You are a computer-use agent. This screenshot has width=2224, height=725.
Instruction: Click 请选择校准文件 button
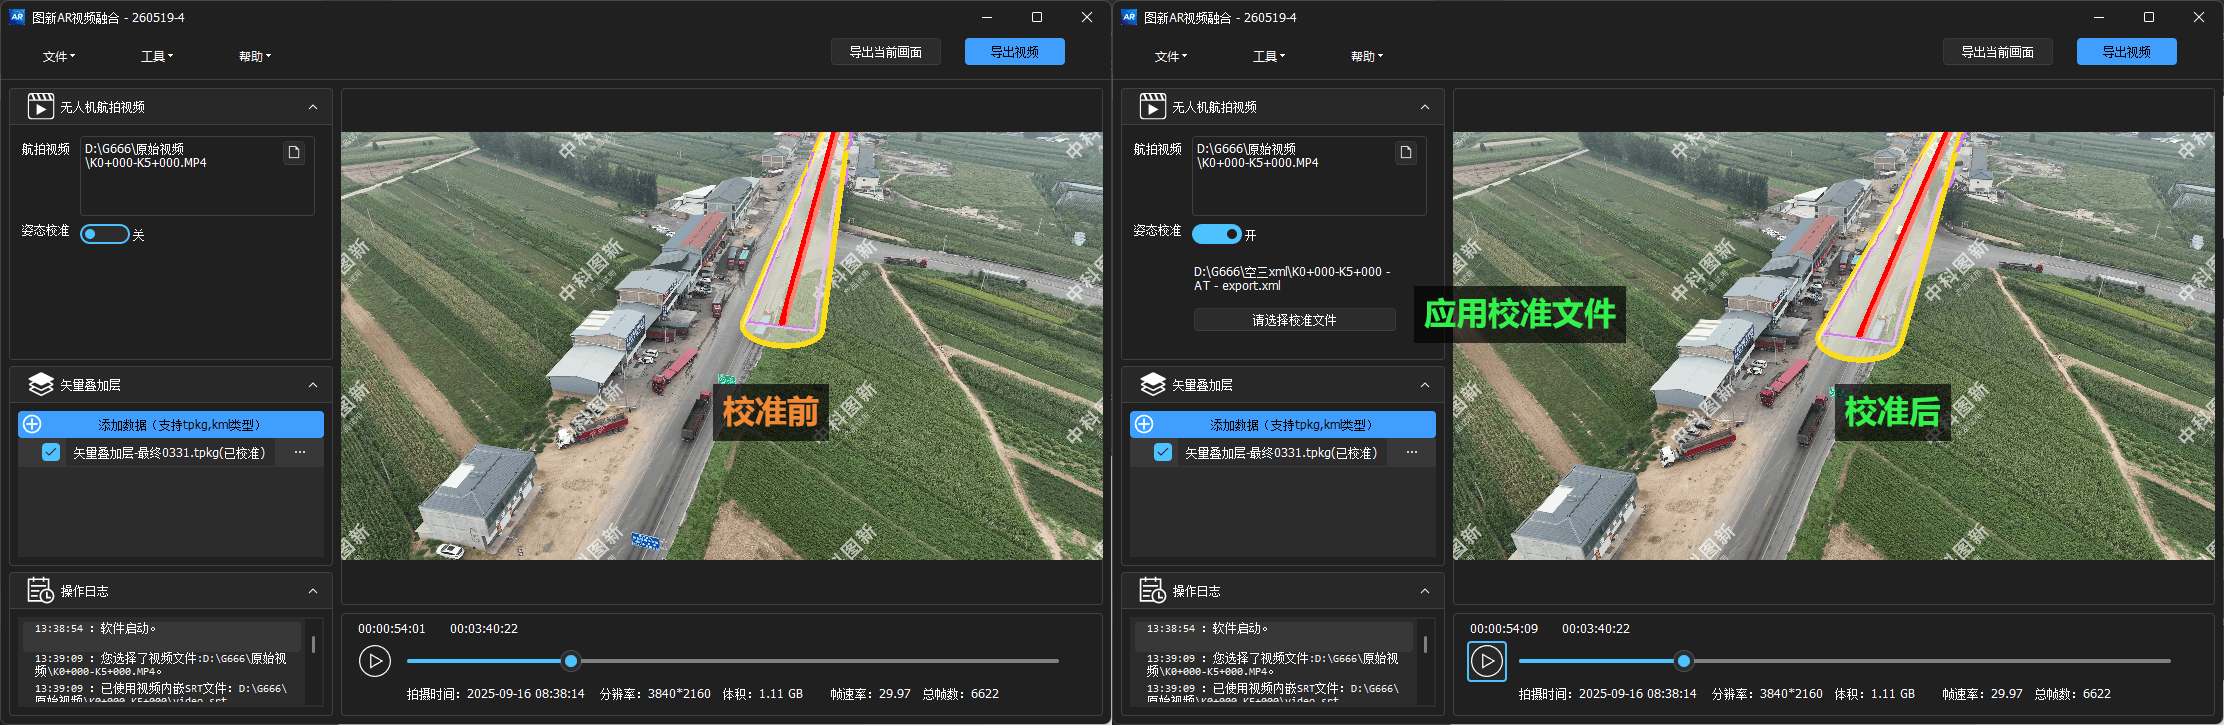click(x=1295, y=320)
